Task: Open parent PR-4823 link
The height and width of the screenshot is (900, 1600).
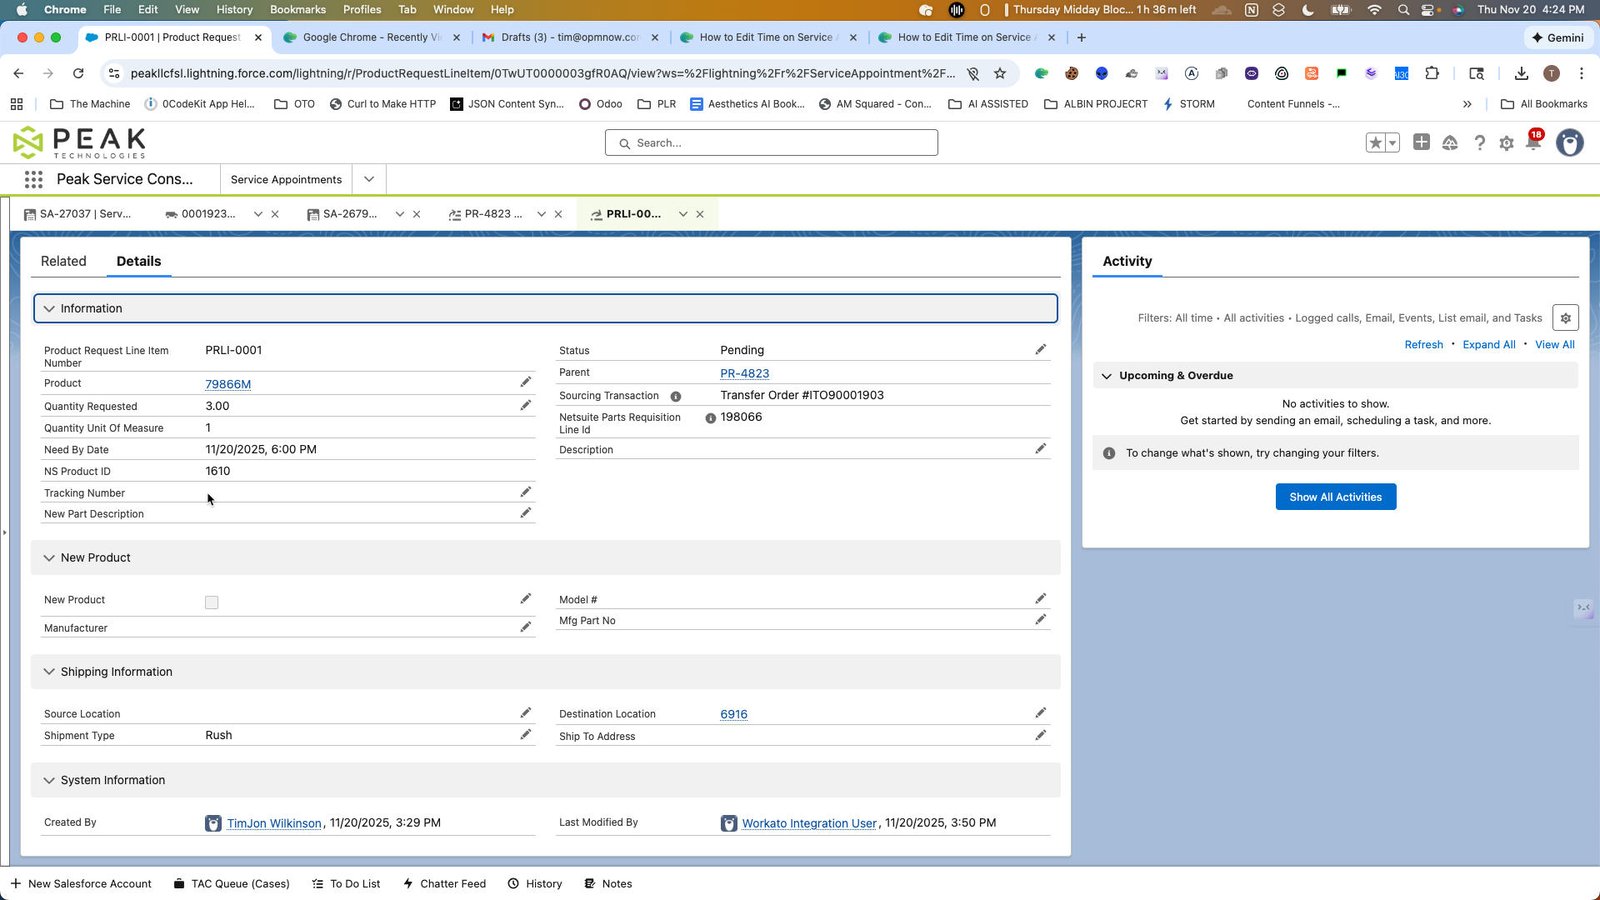Action: (x=744, y=373)
